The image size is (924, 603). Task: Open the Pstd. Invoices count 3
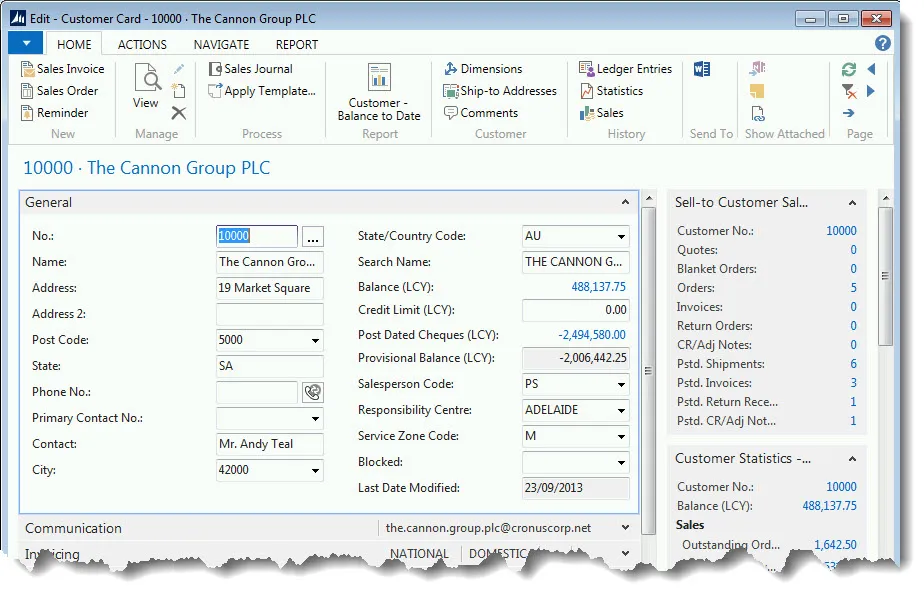pos(853,383)
